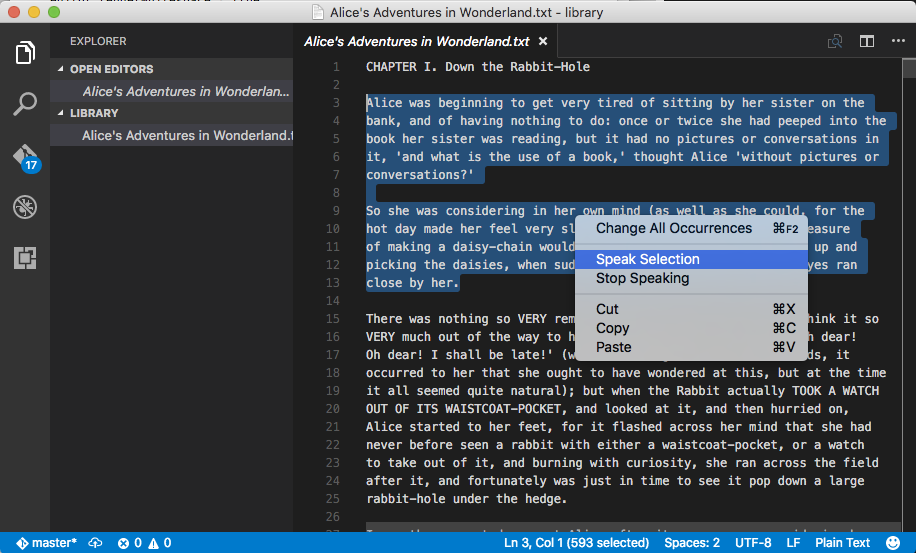Click the master branch indicator
This screenshot has height=553, width=916.
pyautogui.click(x=46, y=543)
